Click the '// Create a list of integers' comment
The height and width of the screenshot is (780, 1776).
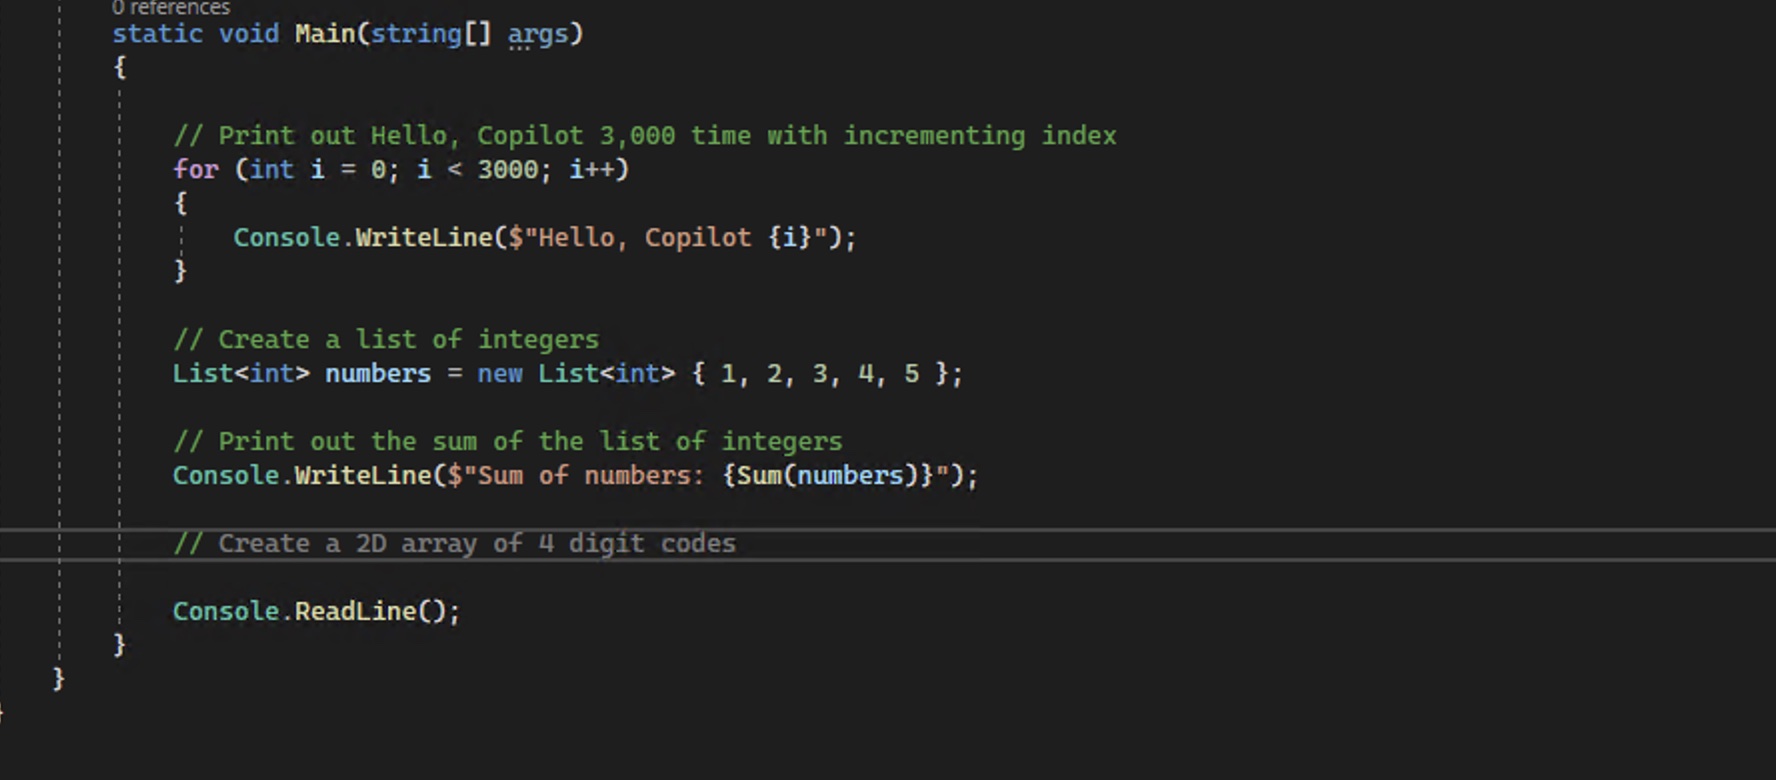click(386, 340)
